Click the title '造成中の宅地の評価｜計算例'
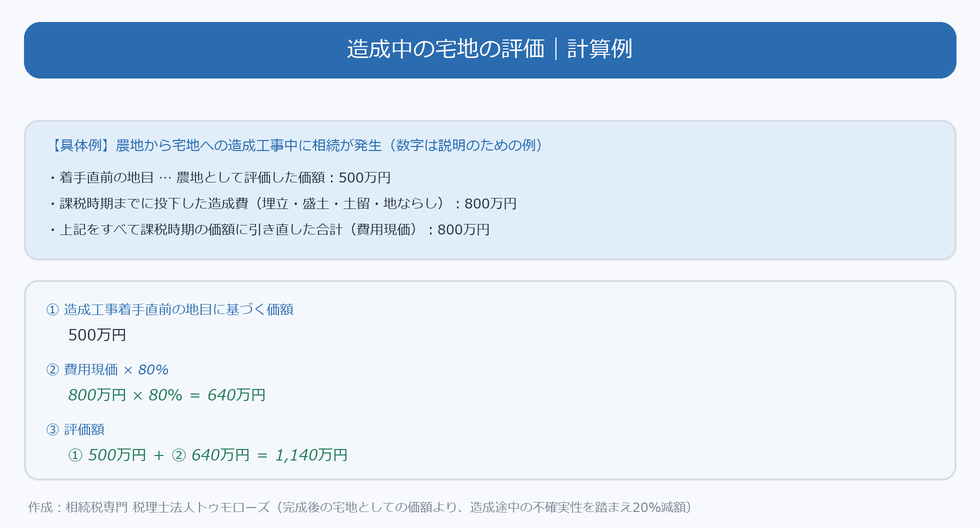This screenshot has width=980, height=528. pyautogui.click(x=489, y=49)
